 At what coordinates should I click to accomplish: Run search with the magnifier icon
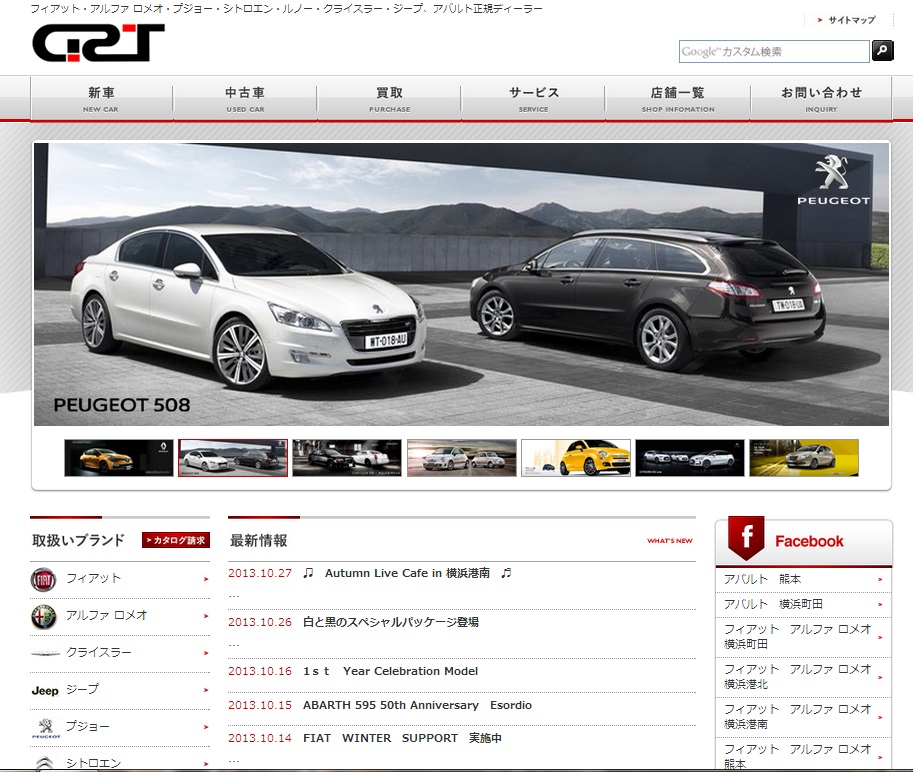881,50
